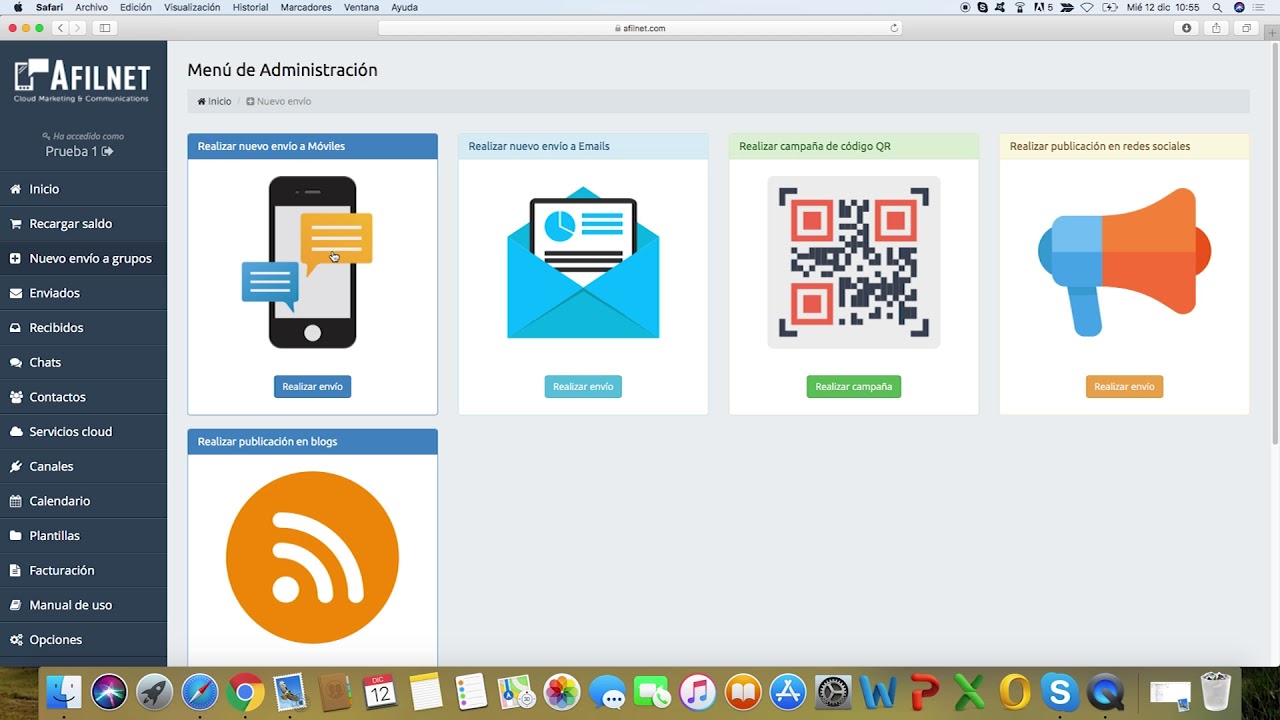Open Opciones in the sidebar

(83, 640)
